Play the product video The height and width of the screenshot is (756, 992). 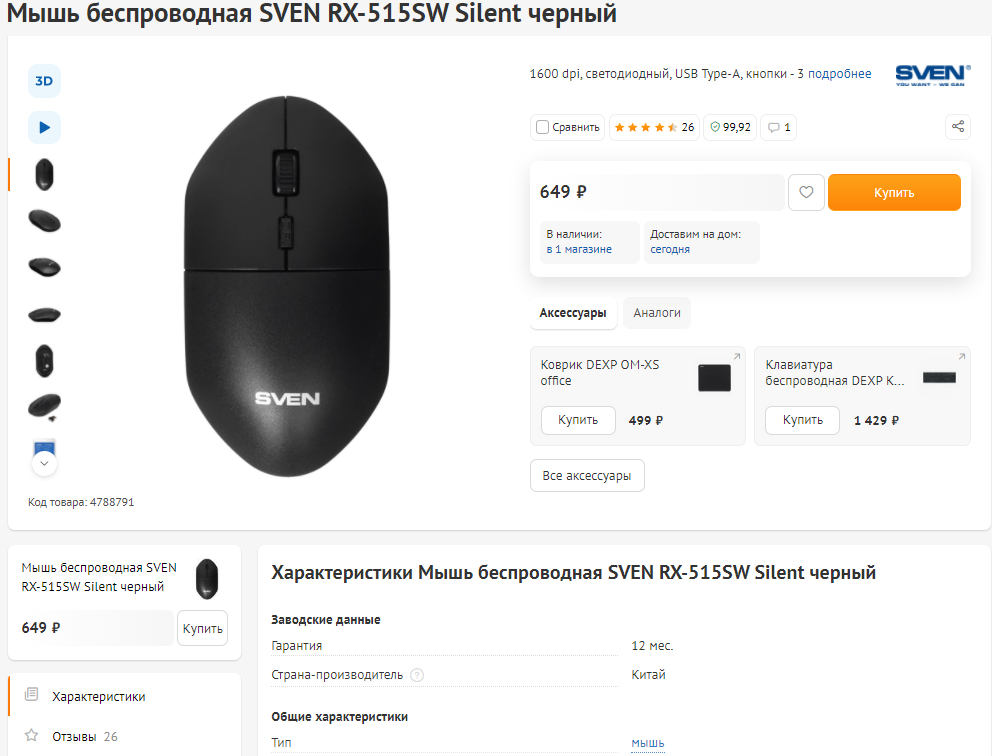coord(44,127)
